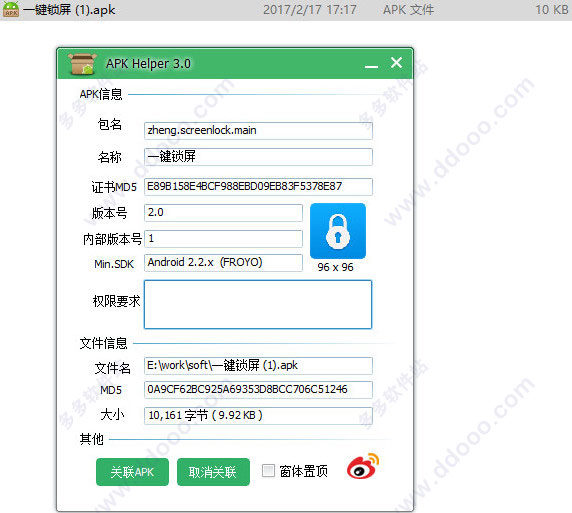Select the 一键锁屏 (1).apk file row
Screen dimensions: 572x513
pos(286,10)
